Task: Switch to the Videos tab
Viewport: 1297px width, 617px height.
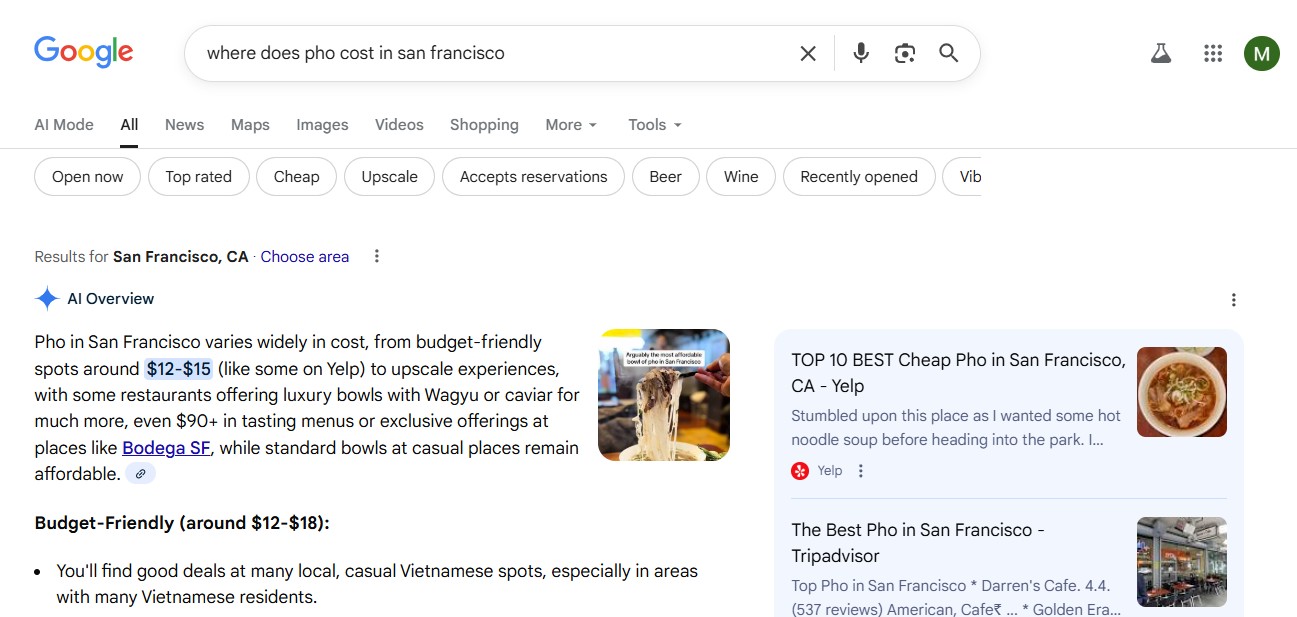Action: [x=399, y=125]
